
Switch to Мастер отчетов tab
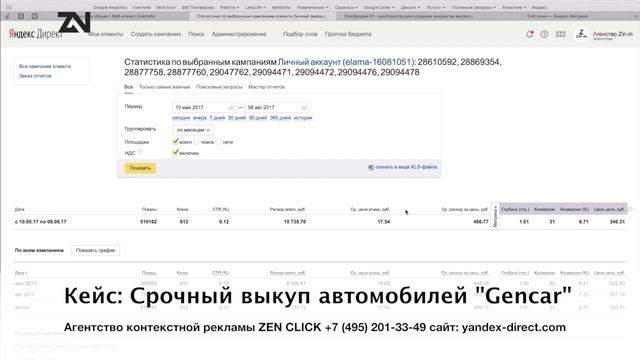266,87
